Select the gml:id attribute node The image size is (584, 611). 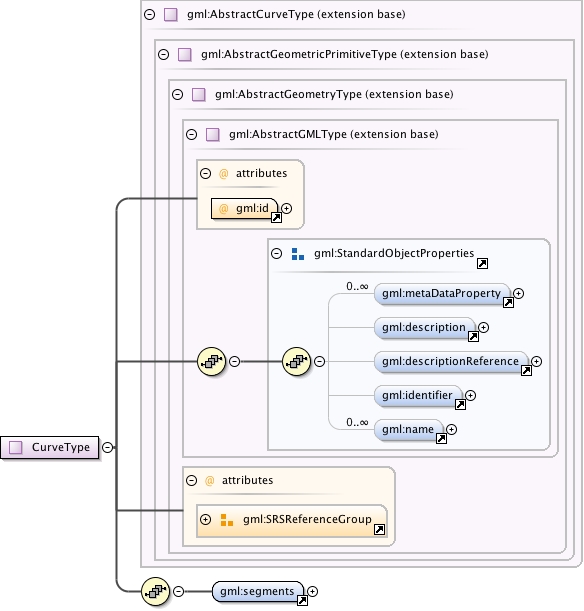tap(244, 208)
